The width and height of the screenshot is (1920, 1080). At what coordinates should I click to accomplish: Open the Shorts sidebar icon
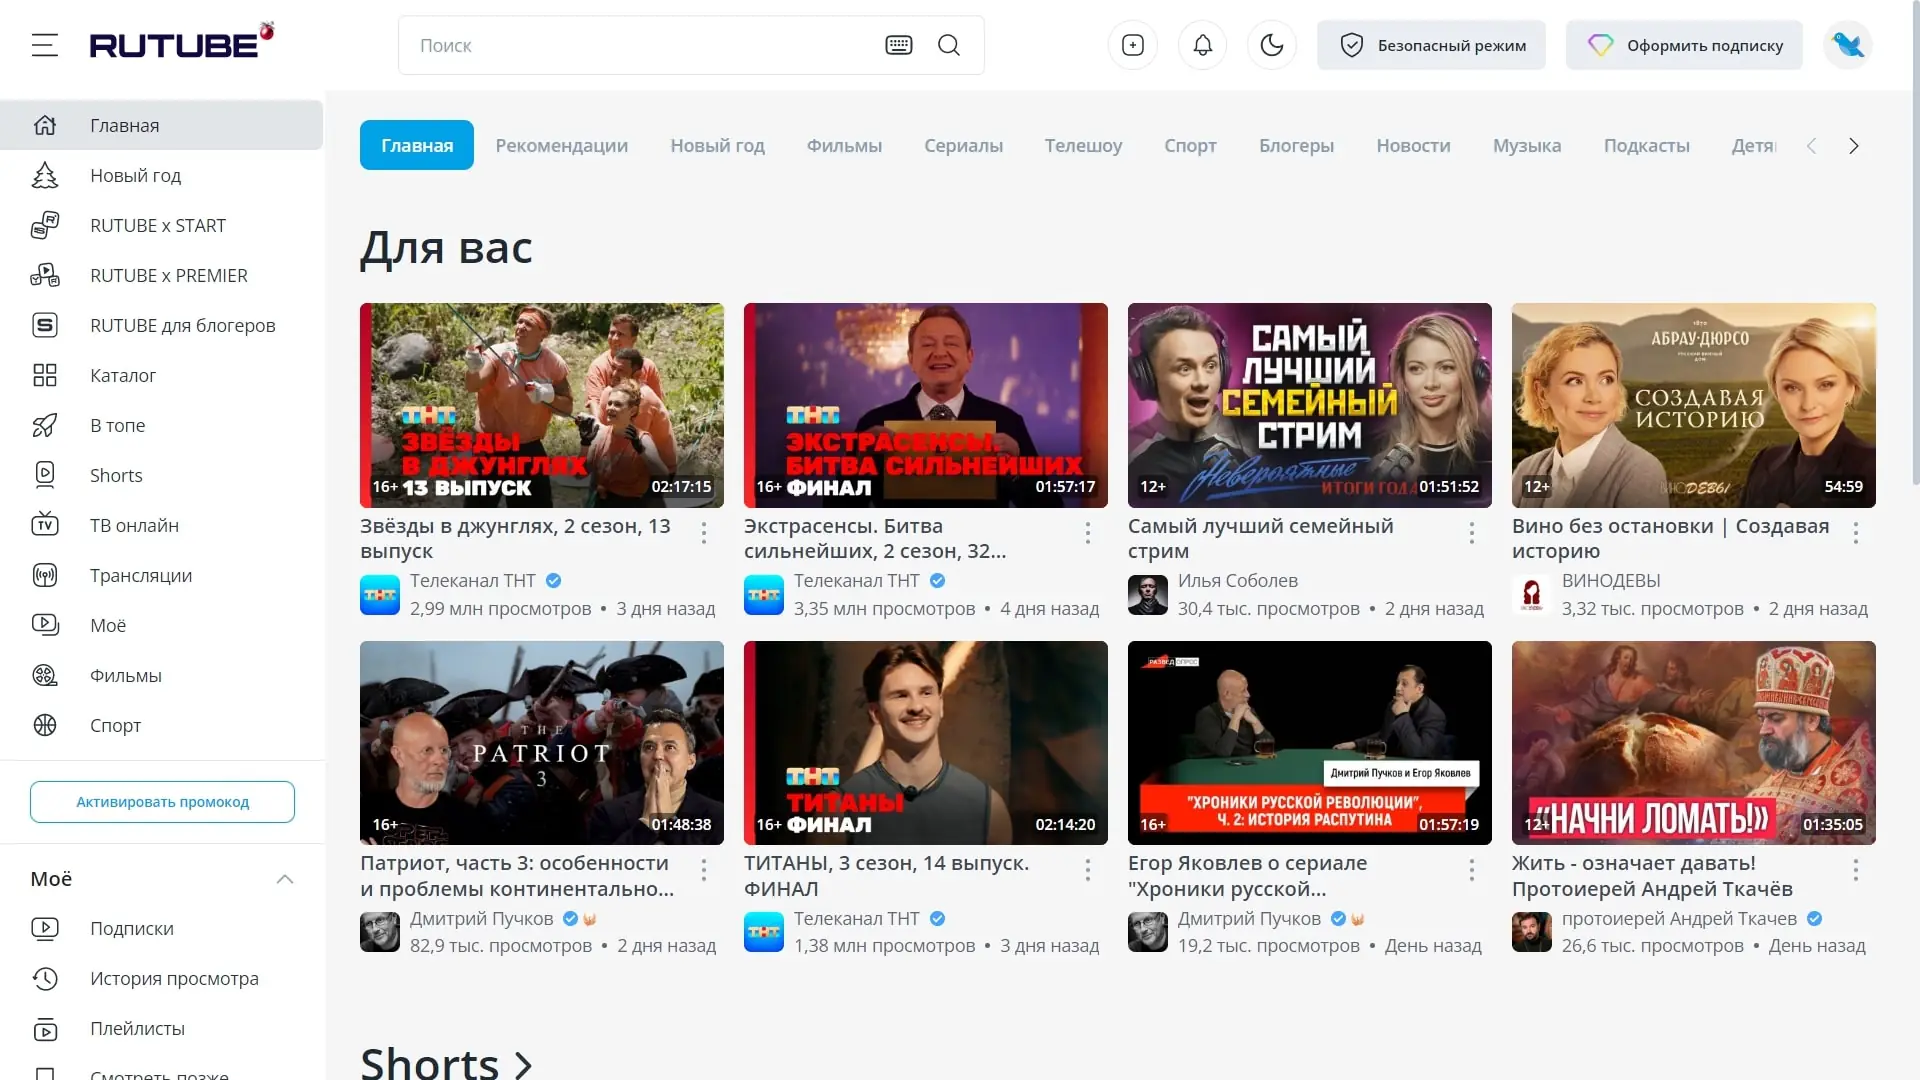click(x=45, y=475)
